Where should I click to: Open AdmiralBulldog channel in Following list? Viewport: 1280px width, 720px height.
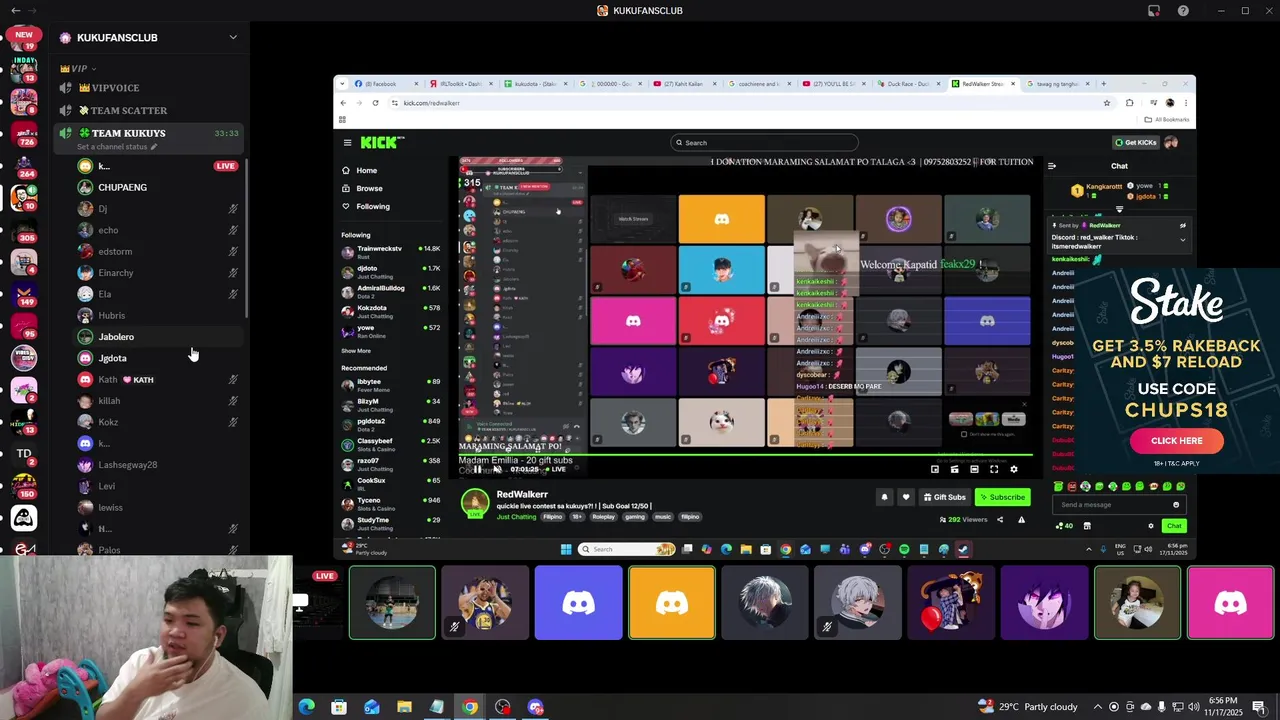391,291
